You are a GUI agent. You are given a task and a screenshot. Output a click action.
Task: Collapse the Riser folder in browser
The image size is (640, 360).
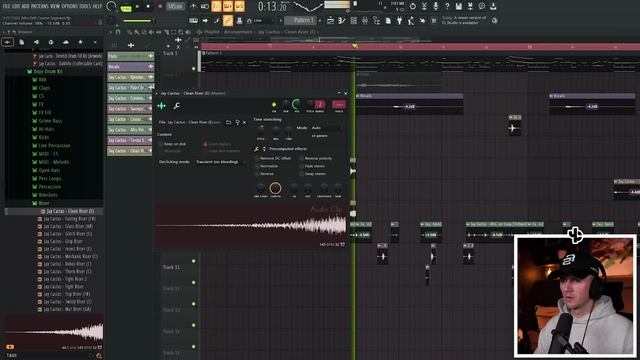(41, 203)
